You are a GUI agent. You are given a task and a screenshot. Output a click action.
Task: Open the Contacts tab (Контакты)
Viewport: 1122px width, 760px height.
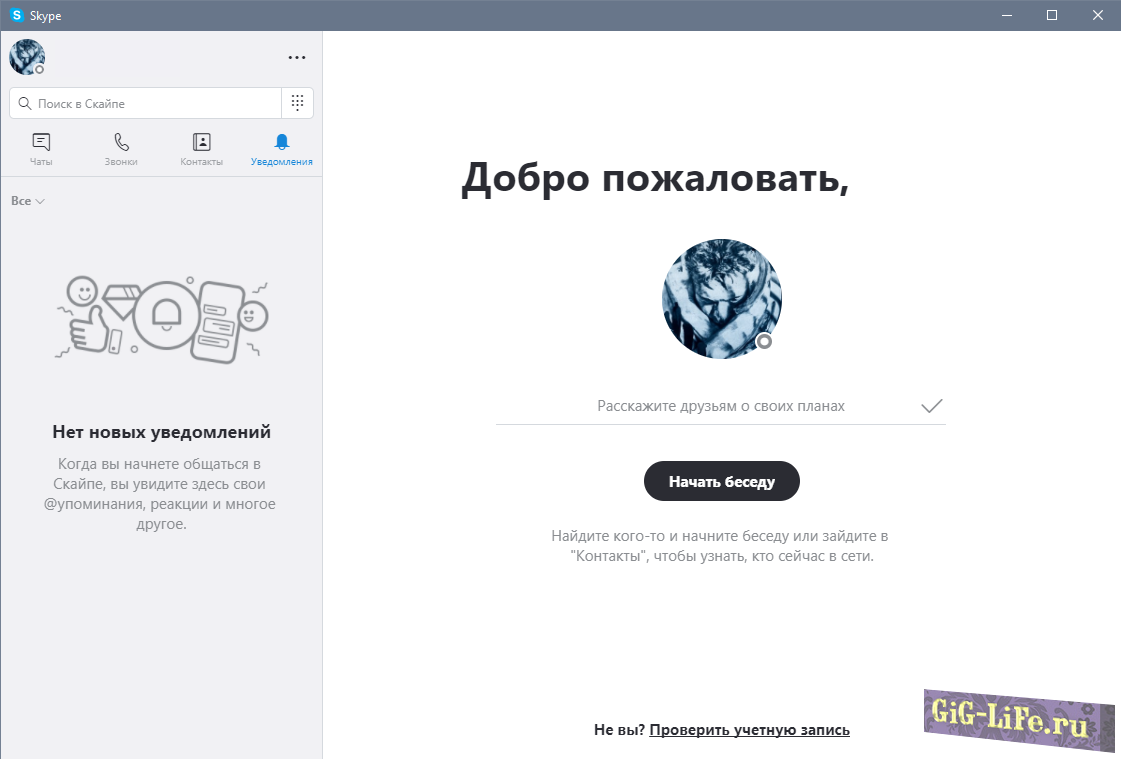pos(201,149)
